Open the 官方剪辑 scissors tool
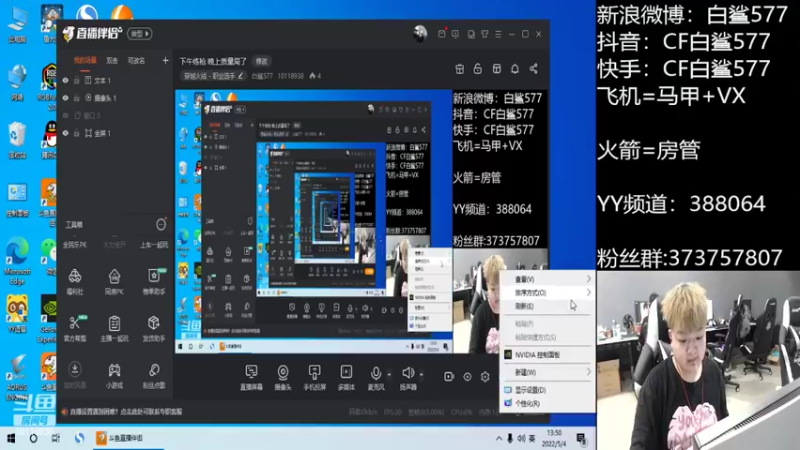The image size is (800, 450). tap(75, 328)
